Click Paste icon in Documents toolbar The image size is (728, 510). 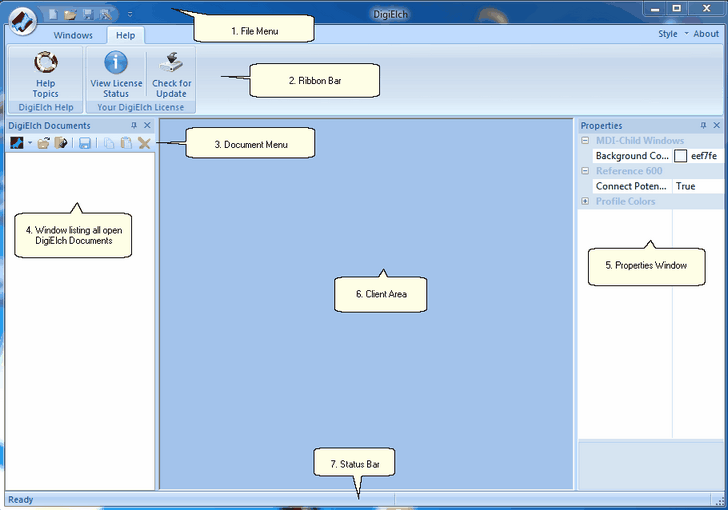point(126,143)
